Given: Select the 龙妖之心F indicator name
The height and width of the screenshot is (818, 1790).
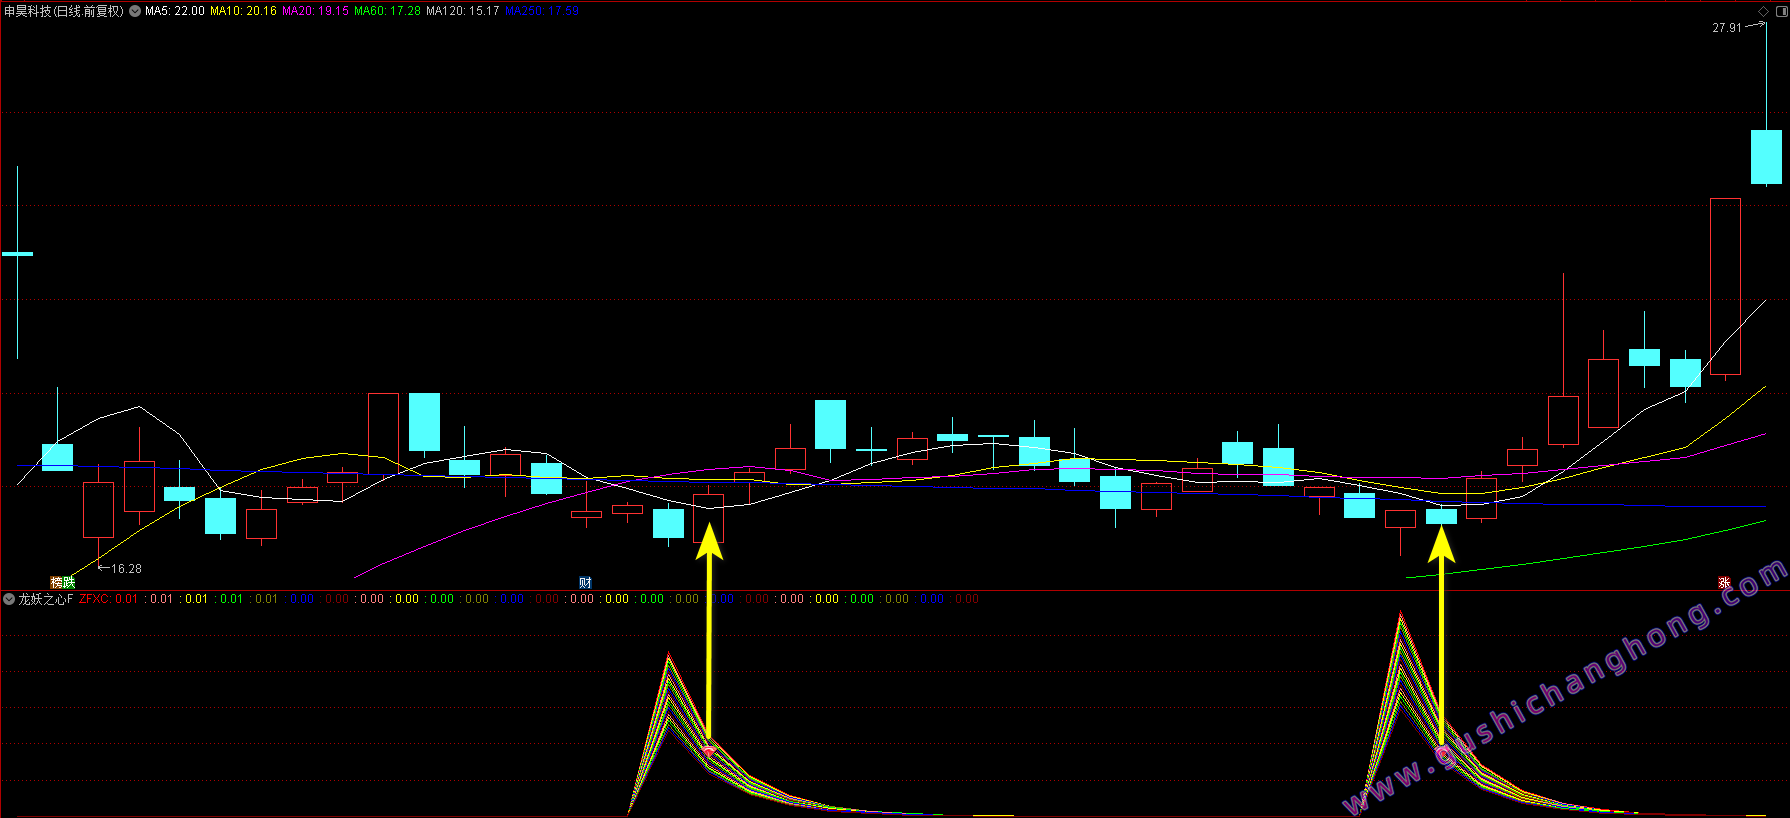Looking at the screenshot, I should (46, 599).
